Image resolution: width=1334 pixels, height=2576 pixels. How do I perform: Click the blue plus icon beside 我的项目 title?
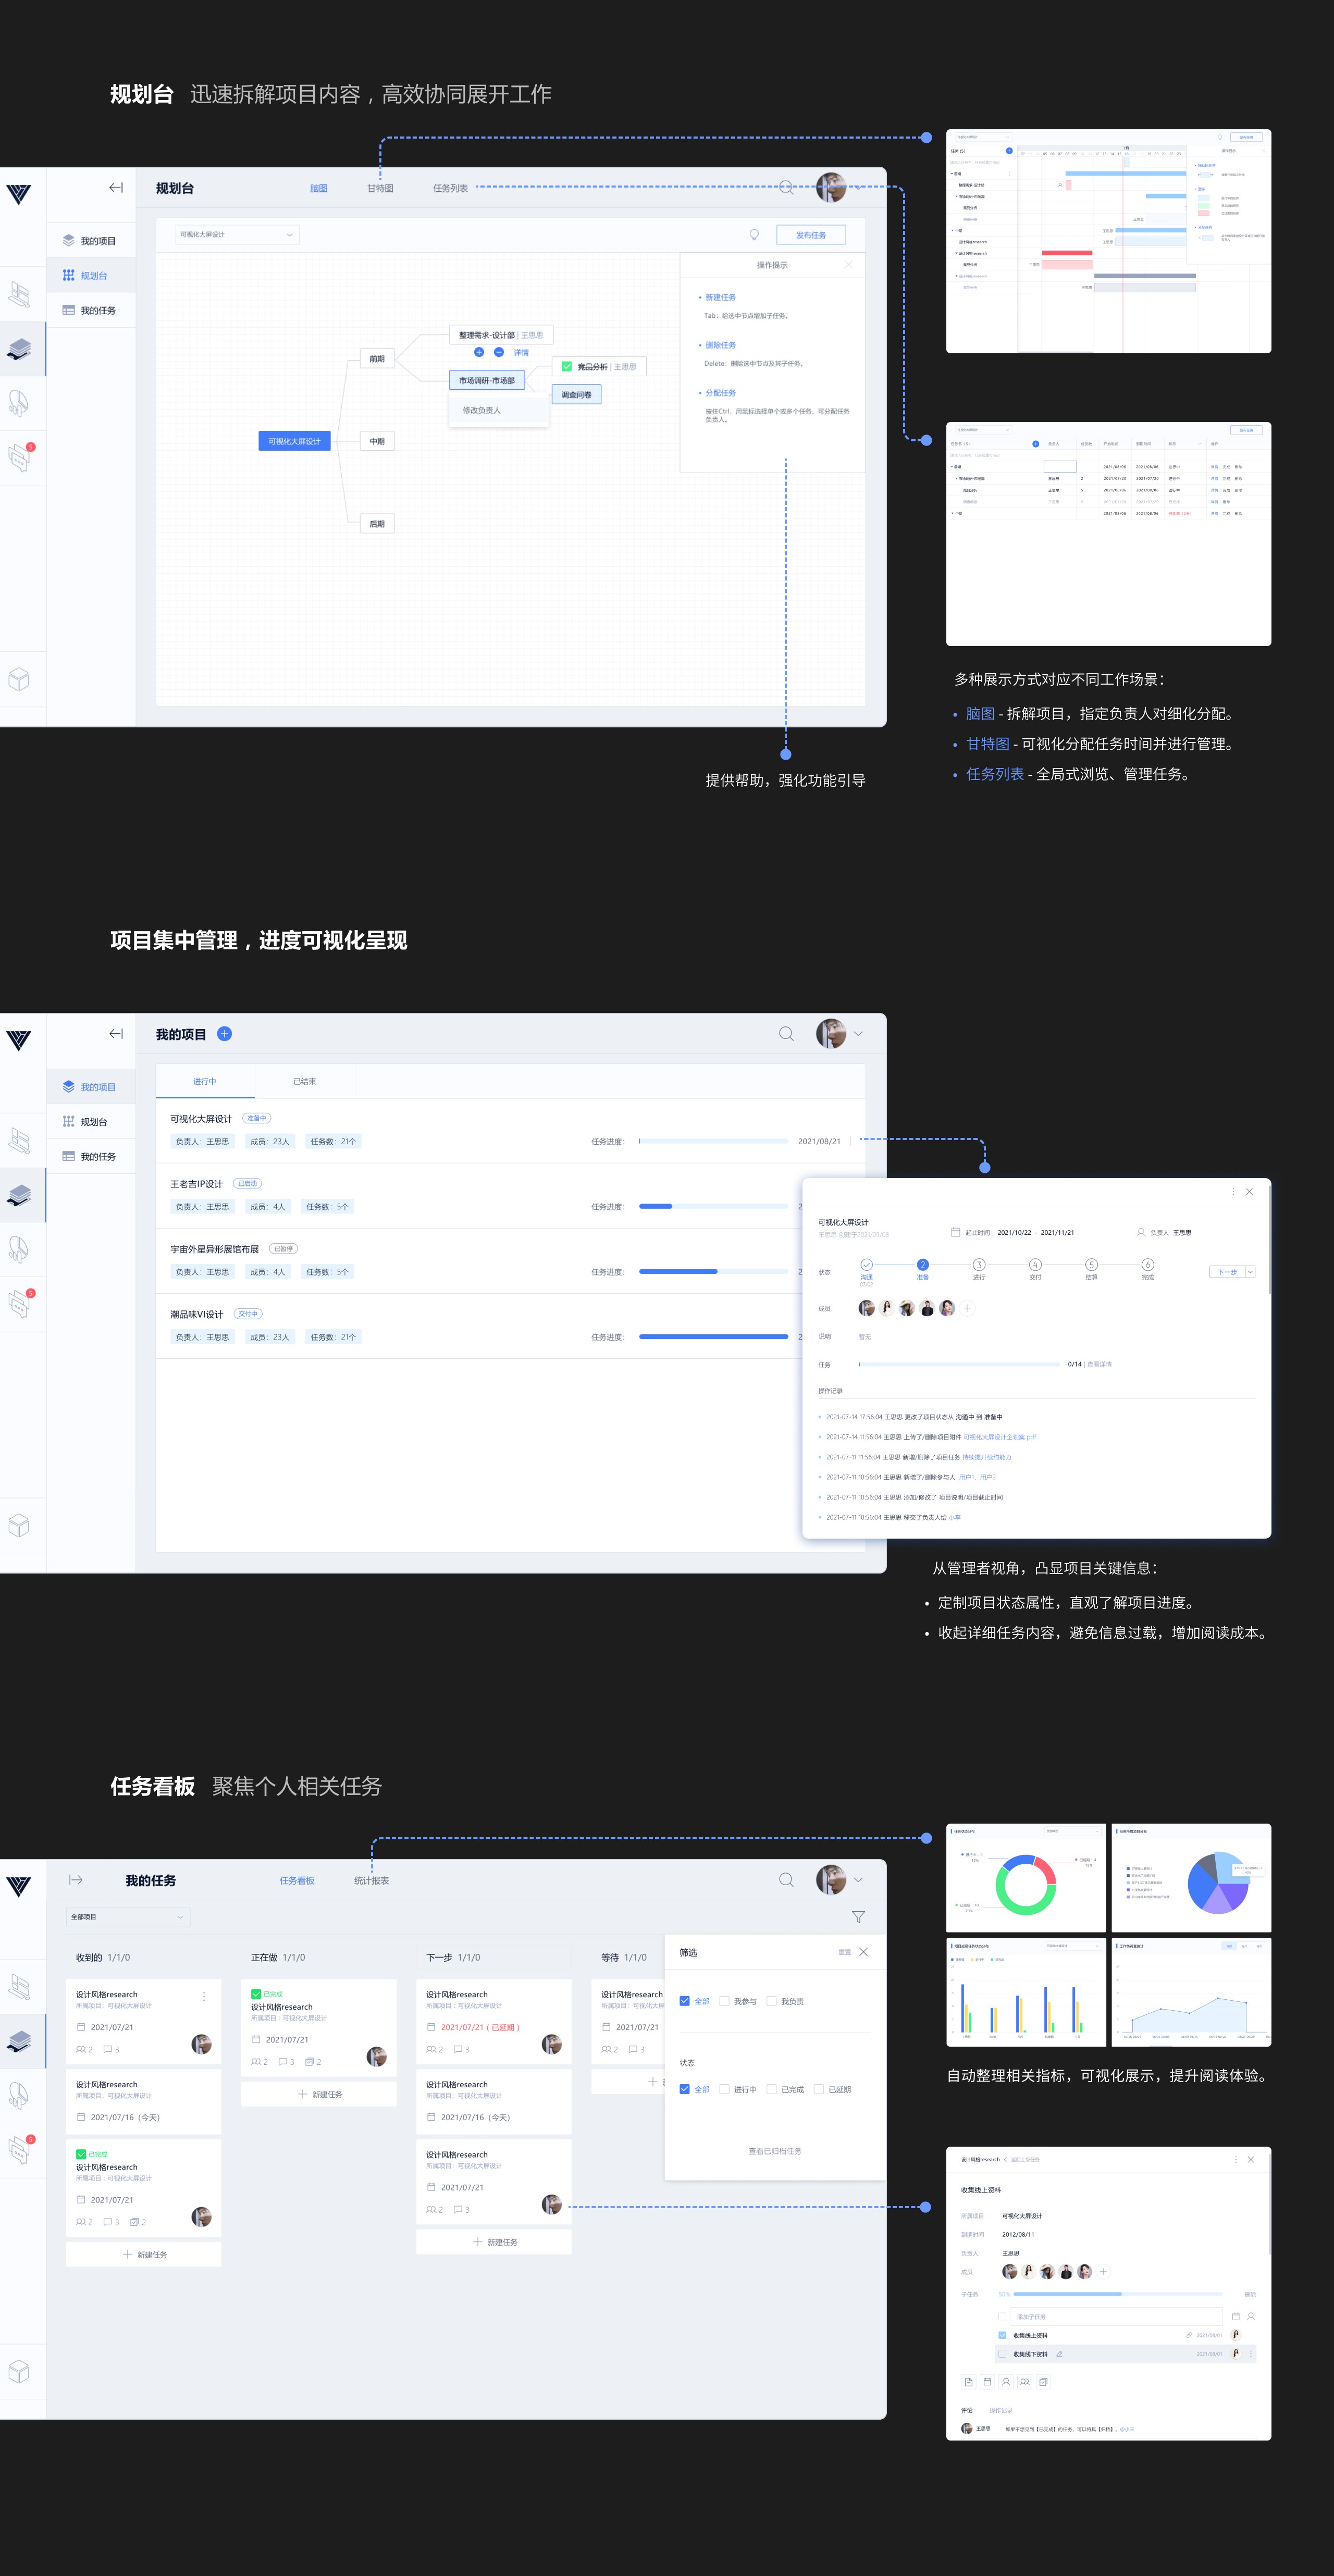[225, 1034]
